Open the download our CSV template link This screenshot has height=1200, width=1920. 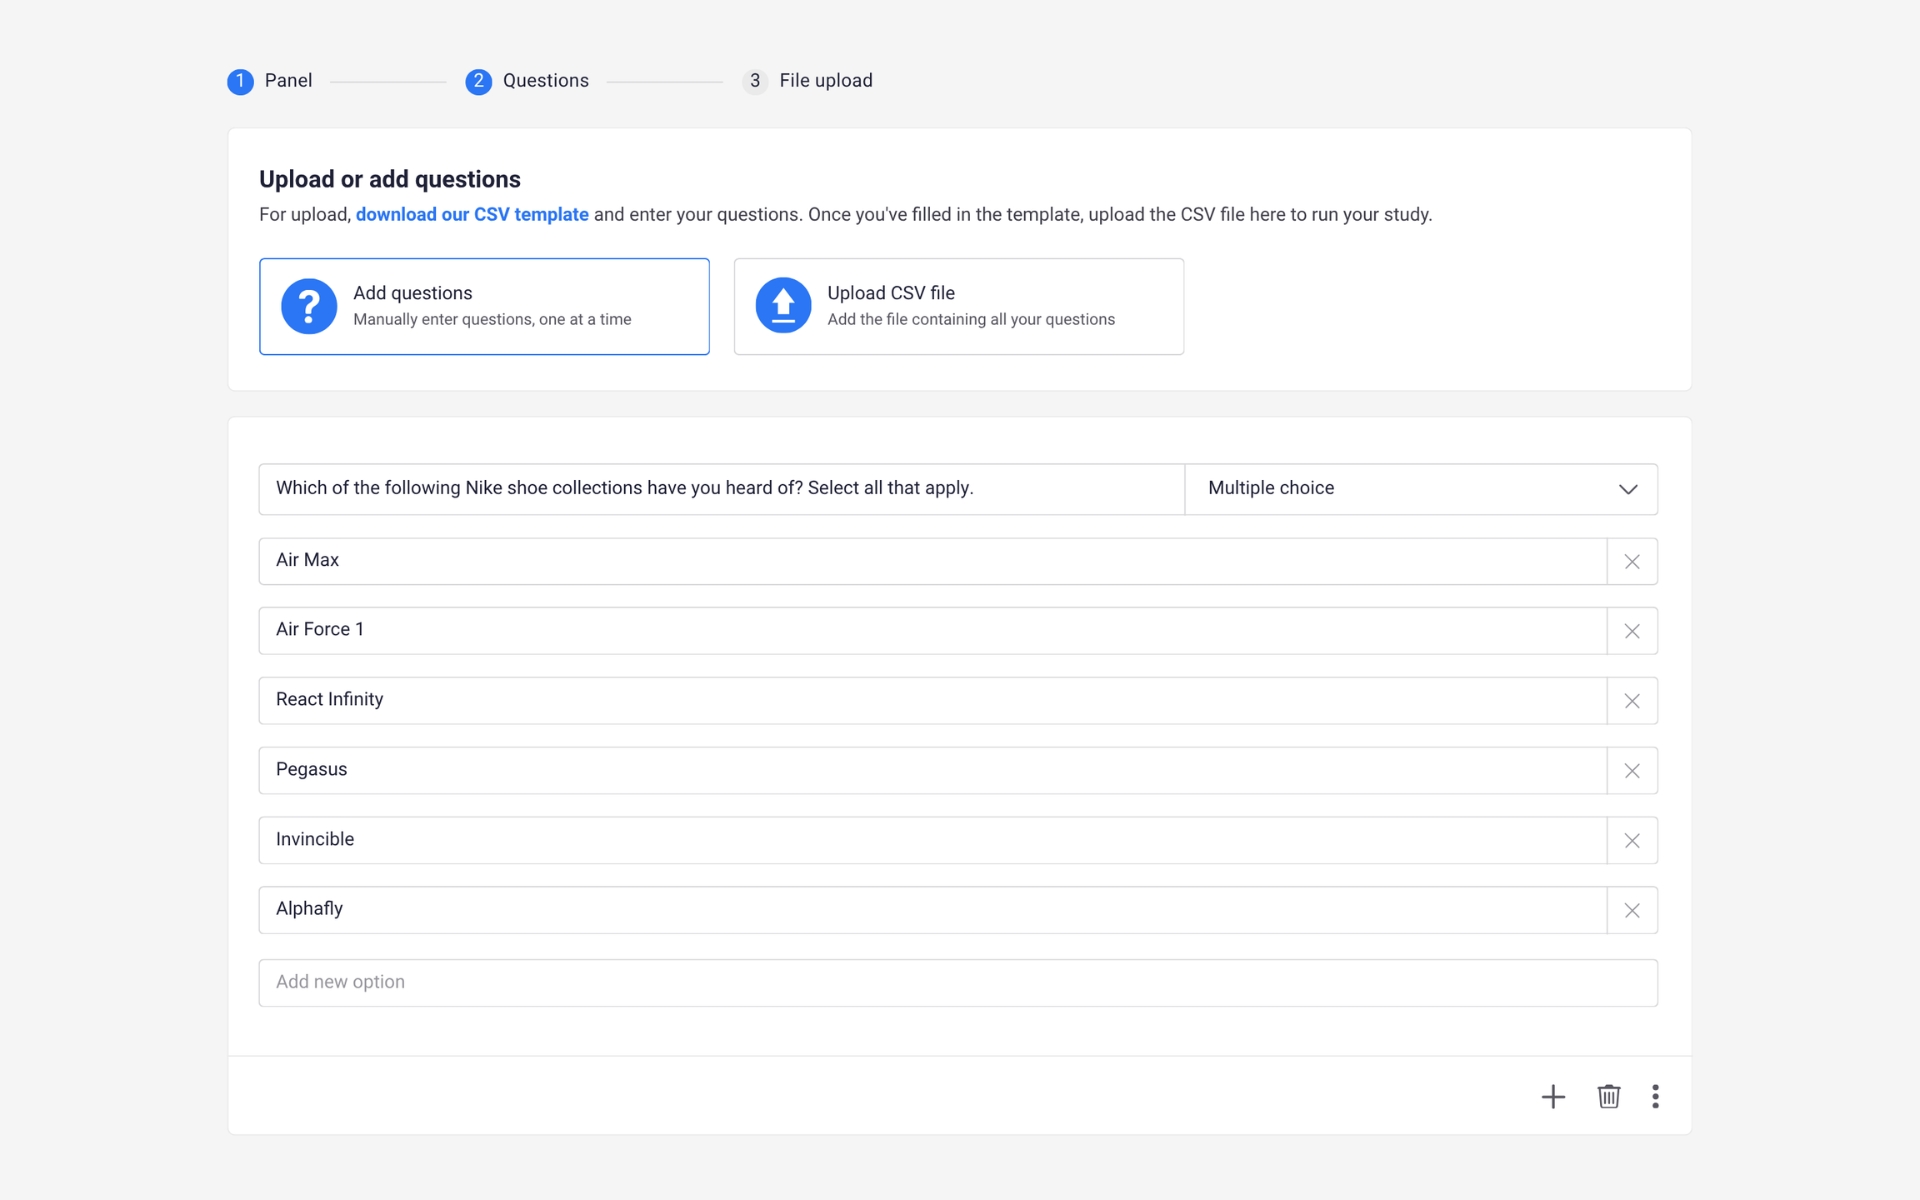click(x=472, y=215)
